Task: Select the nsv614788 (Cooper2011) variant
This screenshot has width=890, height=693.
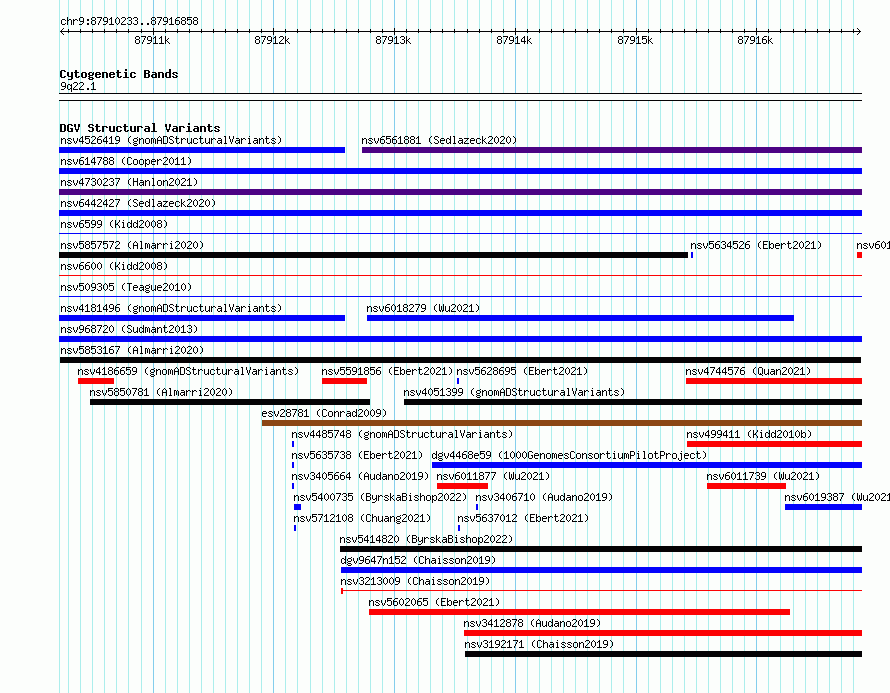Action: click(x=126, y=161)
